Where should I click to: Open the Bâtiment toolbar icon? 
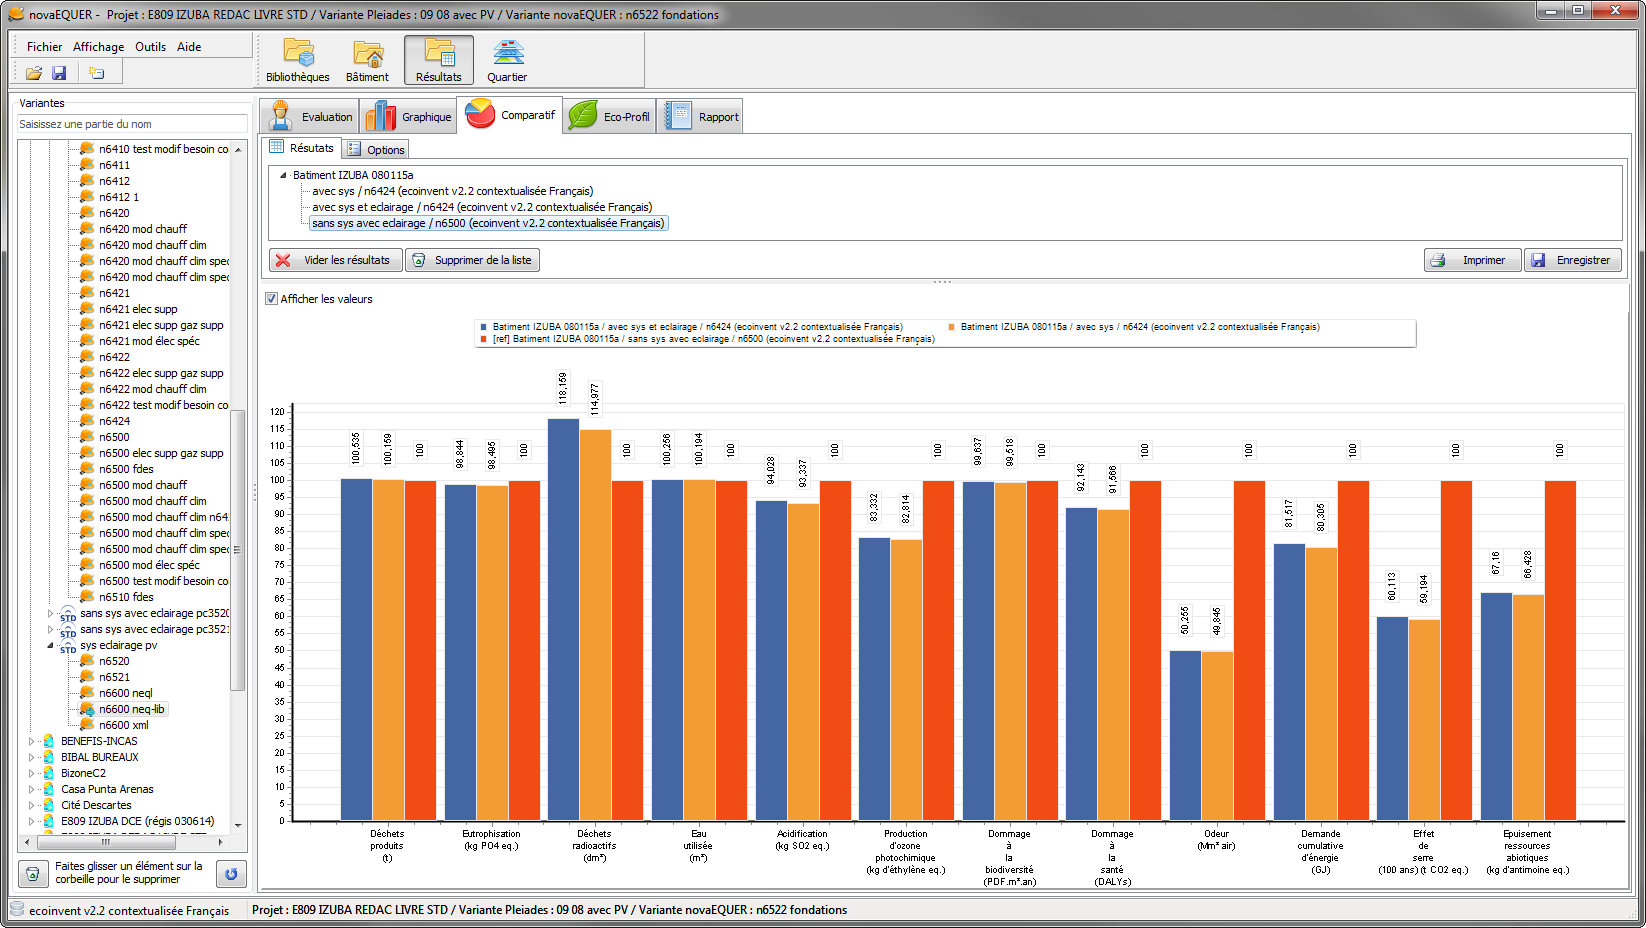pos(367,60)
